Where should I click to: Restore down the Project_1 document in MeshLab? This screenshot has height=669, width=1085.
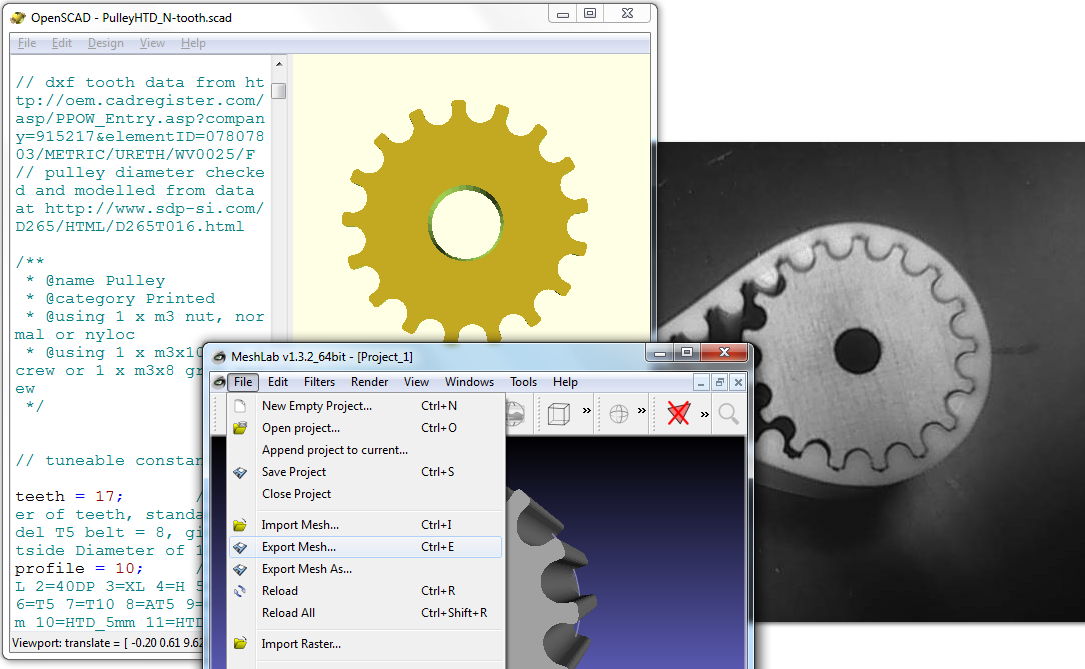click(x=720, y=383)
